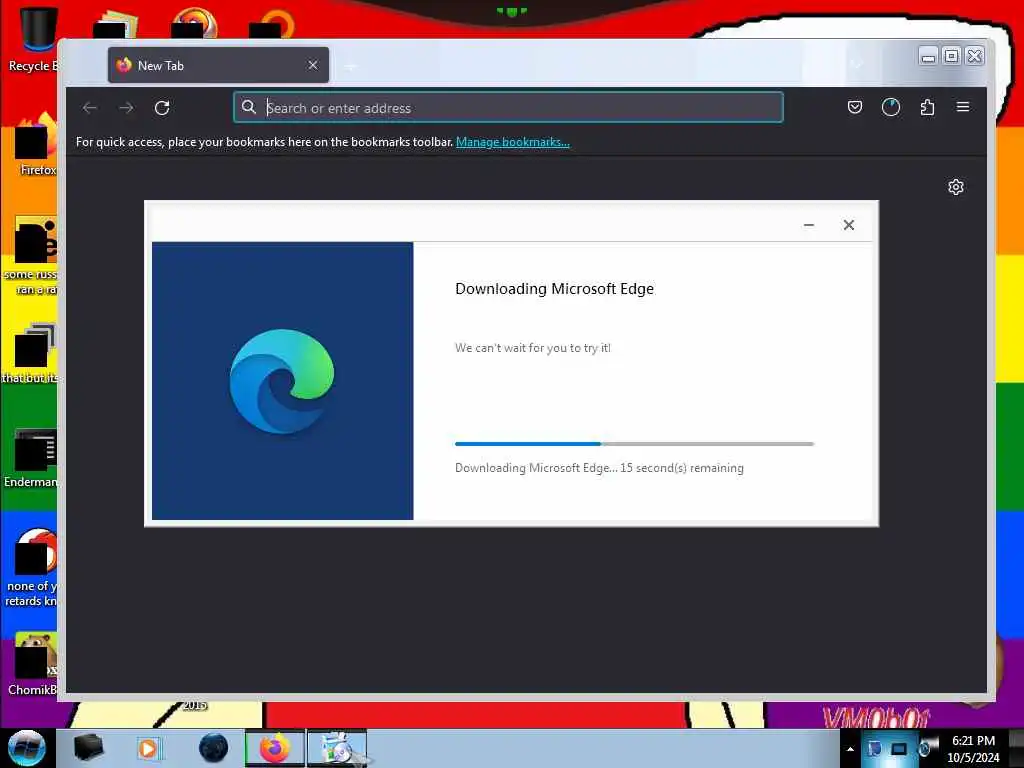Click the Microsoft Edge logo image
1024x768 pixels.
click(x=282, y=381)
